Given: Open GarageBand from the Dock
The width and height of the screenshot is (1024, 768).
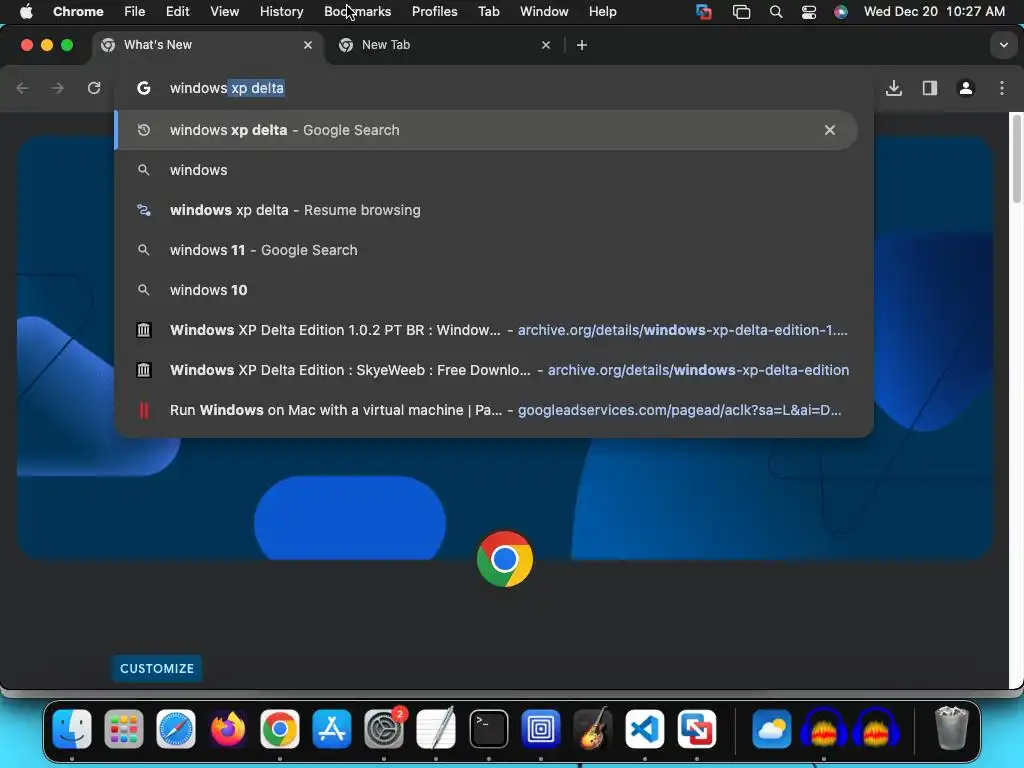Looking at the screenshot, I should 592,729.
